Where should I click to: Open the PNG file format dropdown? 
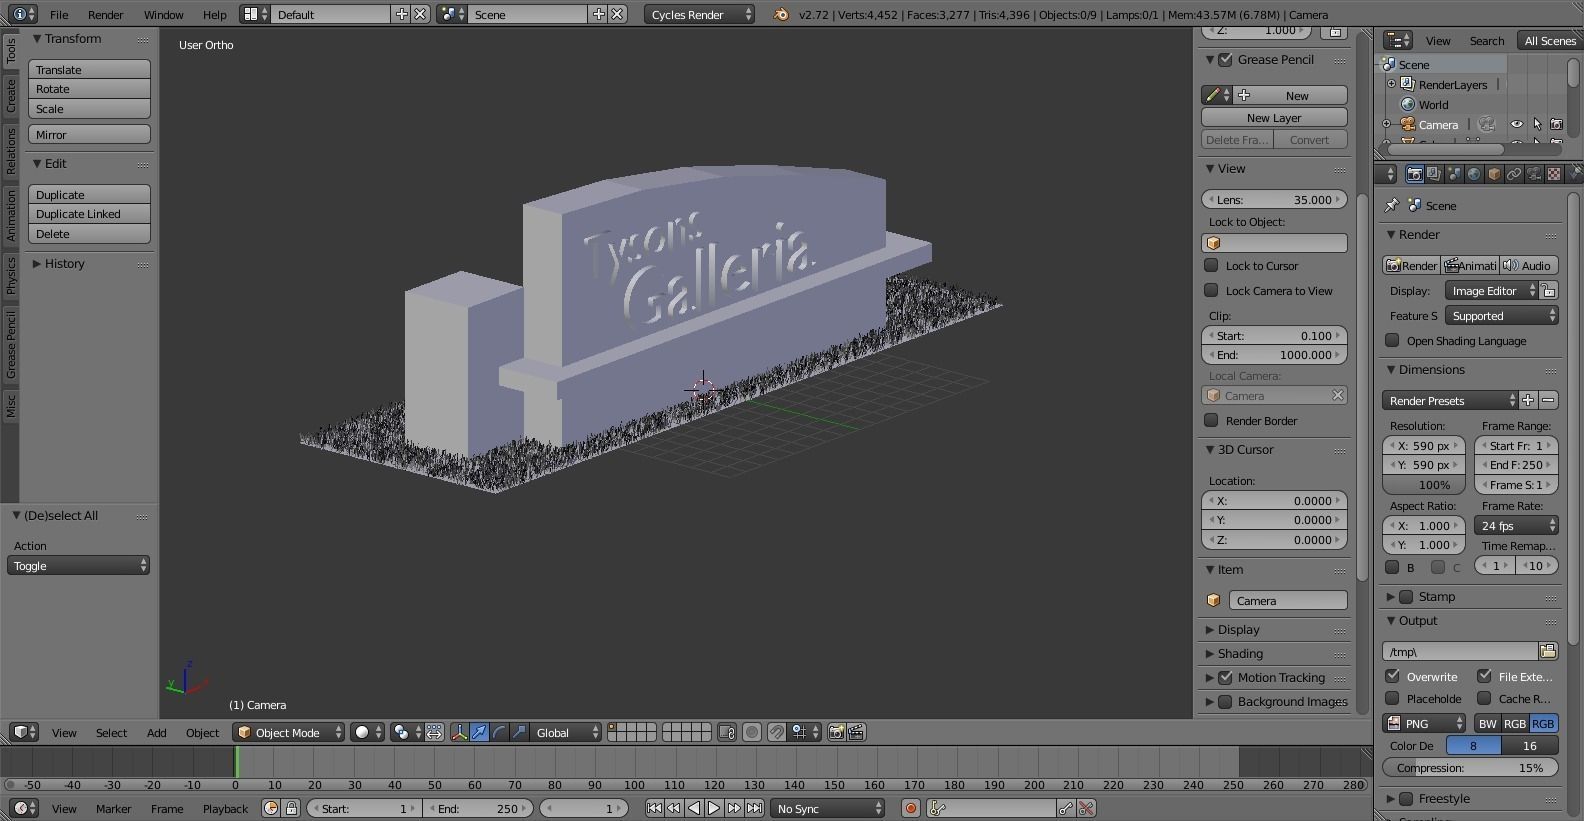(x=1425, y=723)
